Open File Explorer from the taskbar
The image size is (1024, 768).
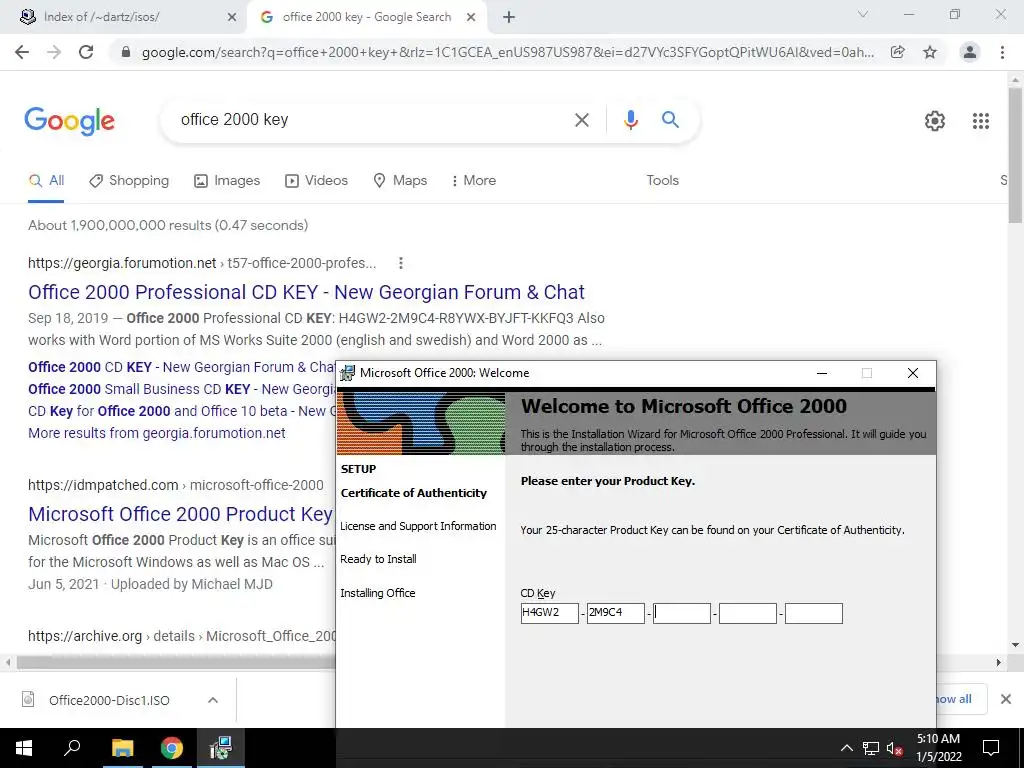point(122,748)
